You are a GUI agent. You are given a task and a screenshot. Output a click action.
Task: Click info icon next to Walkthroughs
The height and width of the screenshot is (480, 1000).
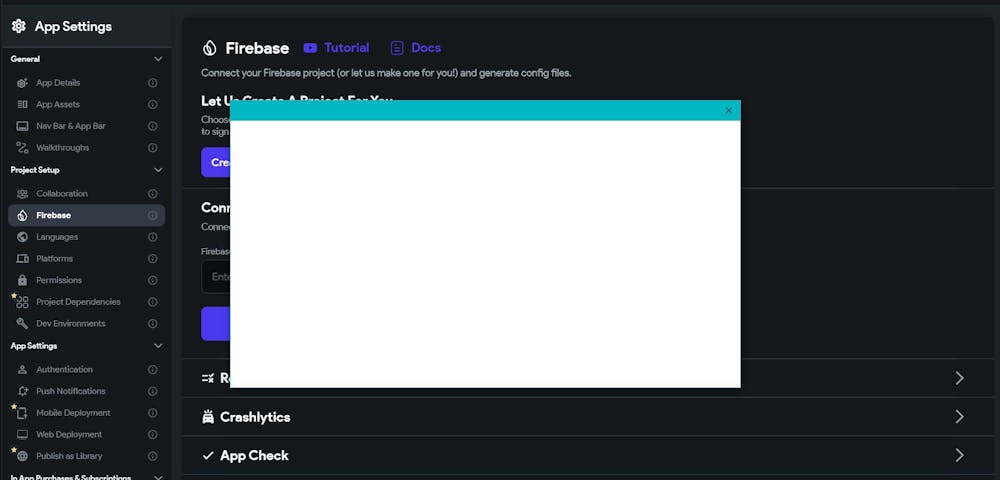pos(152,148)
